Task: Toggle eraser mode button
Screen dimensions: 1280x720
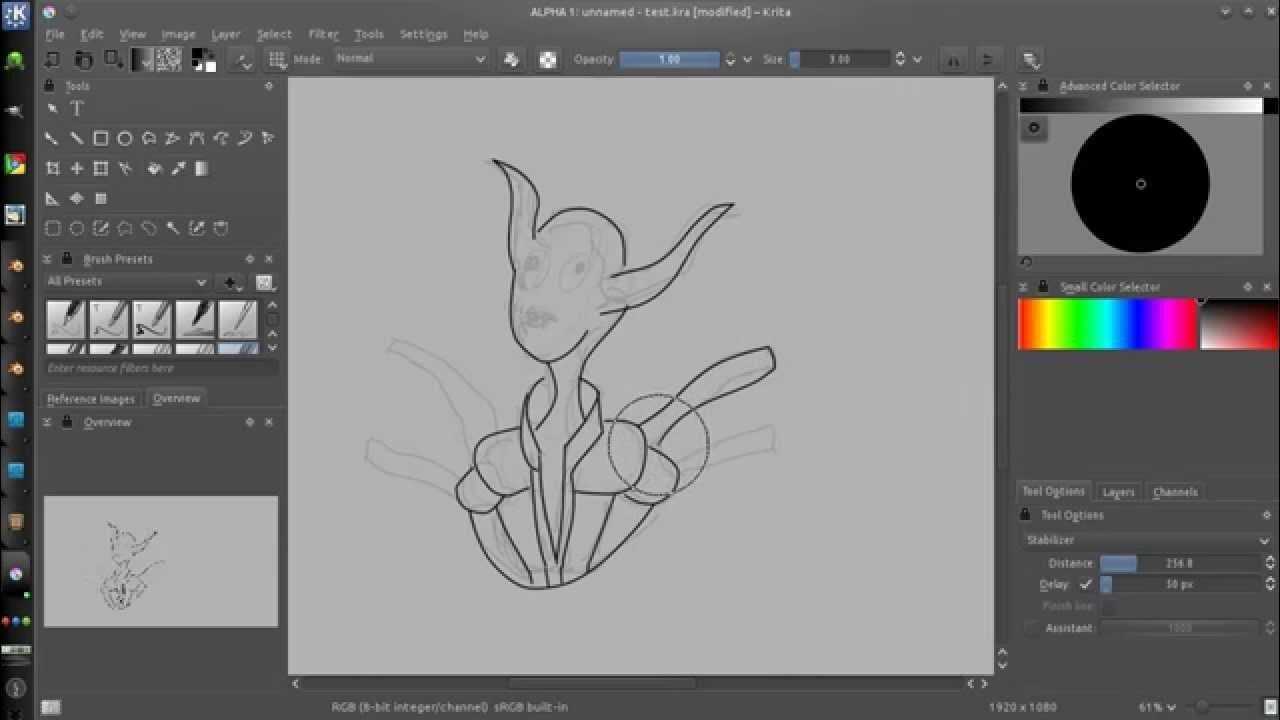Action: (x=511, y=59)
